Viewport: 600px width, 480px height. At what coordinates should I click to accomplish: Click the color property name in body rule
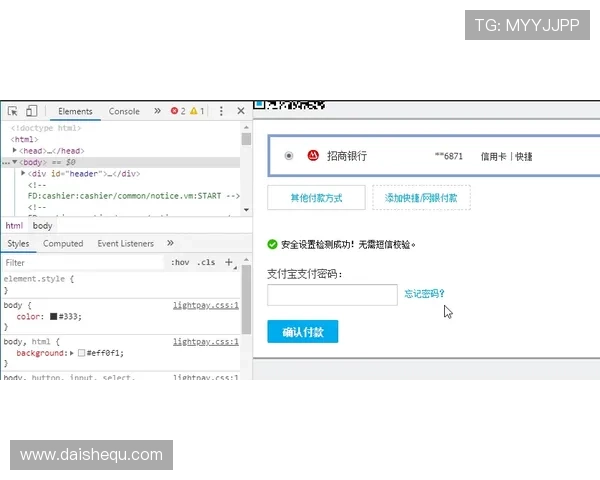click(28, 317)
